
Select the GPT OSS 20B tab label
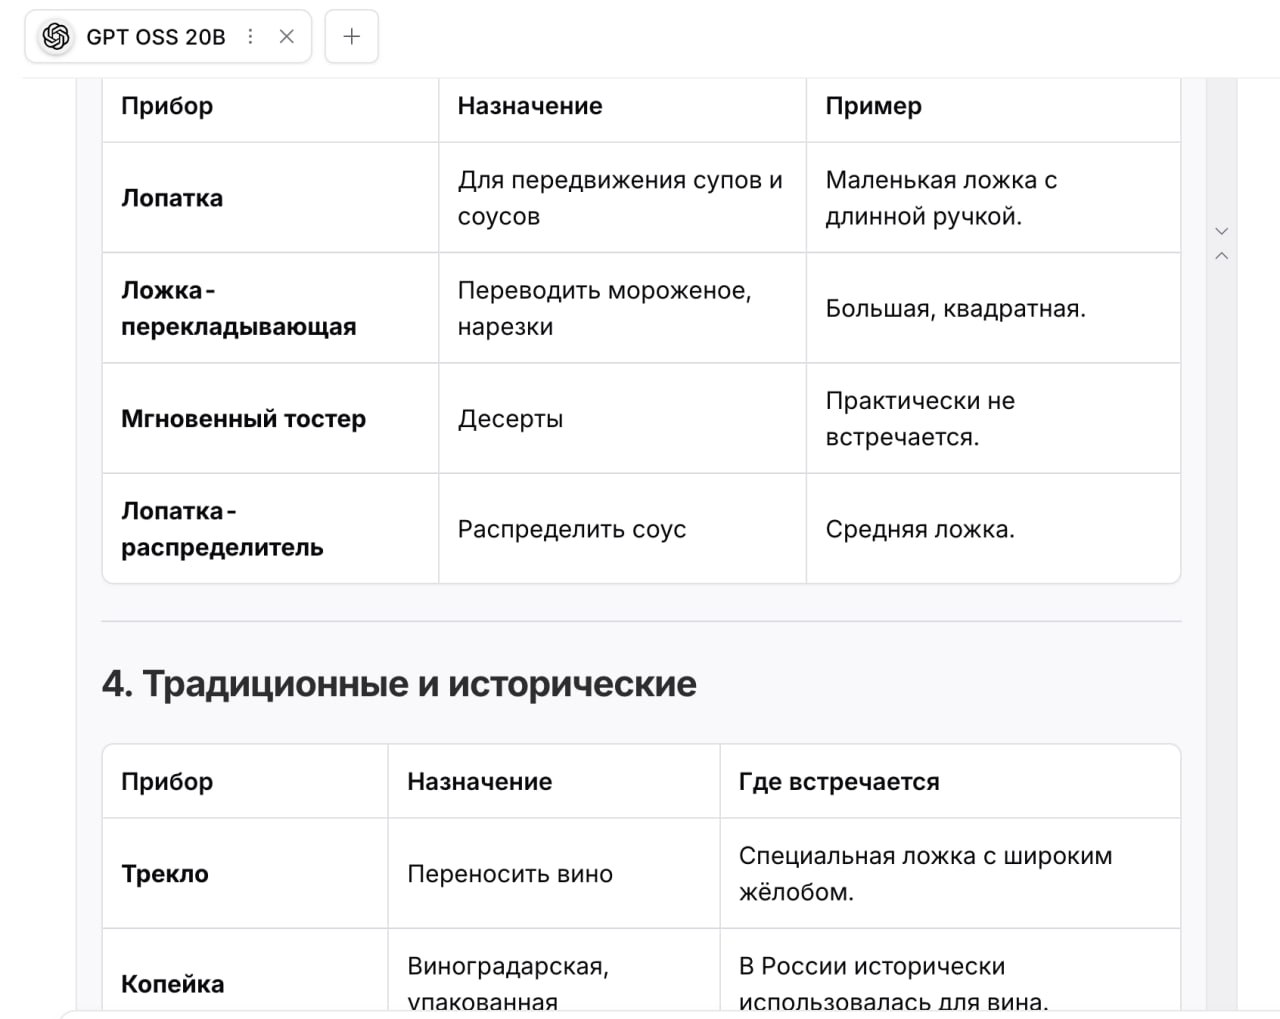click(156, 37)
